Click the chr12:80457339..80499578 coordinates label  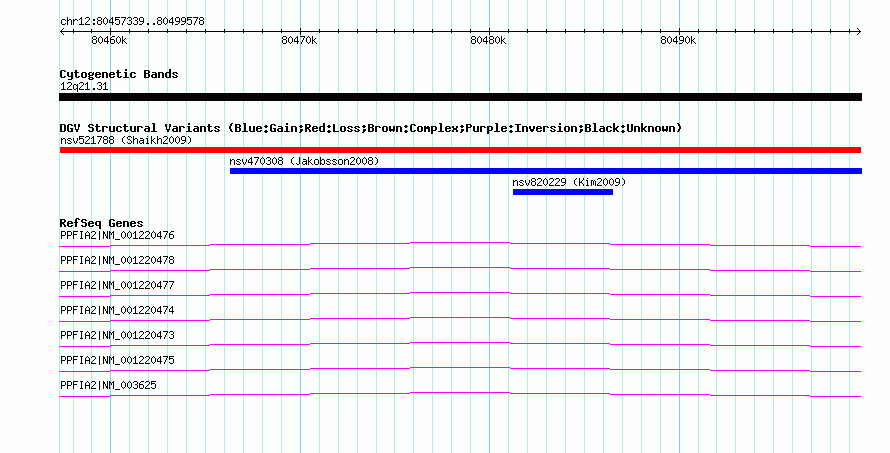pyautogui.click(x=132, y=22)
